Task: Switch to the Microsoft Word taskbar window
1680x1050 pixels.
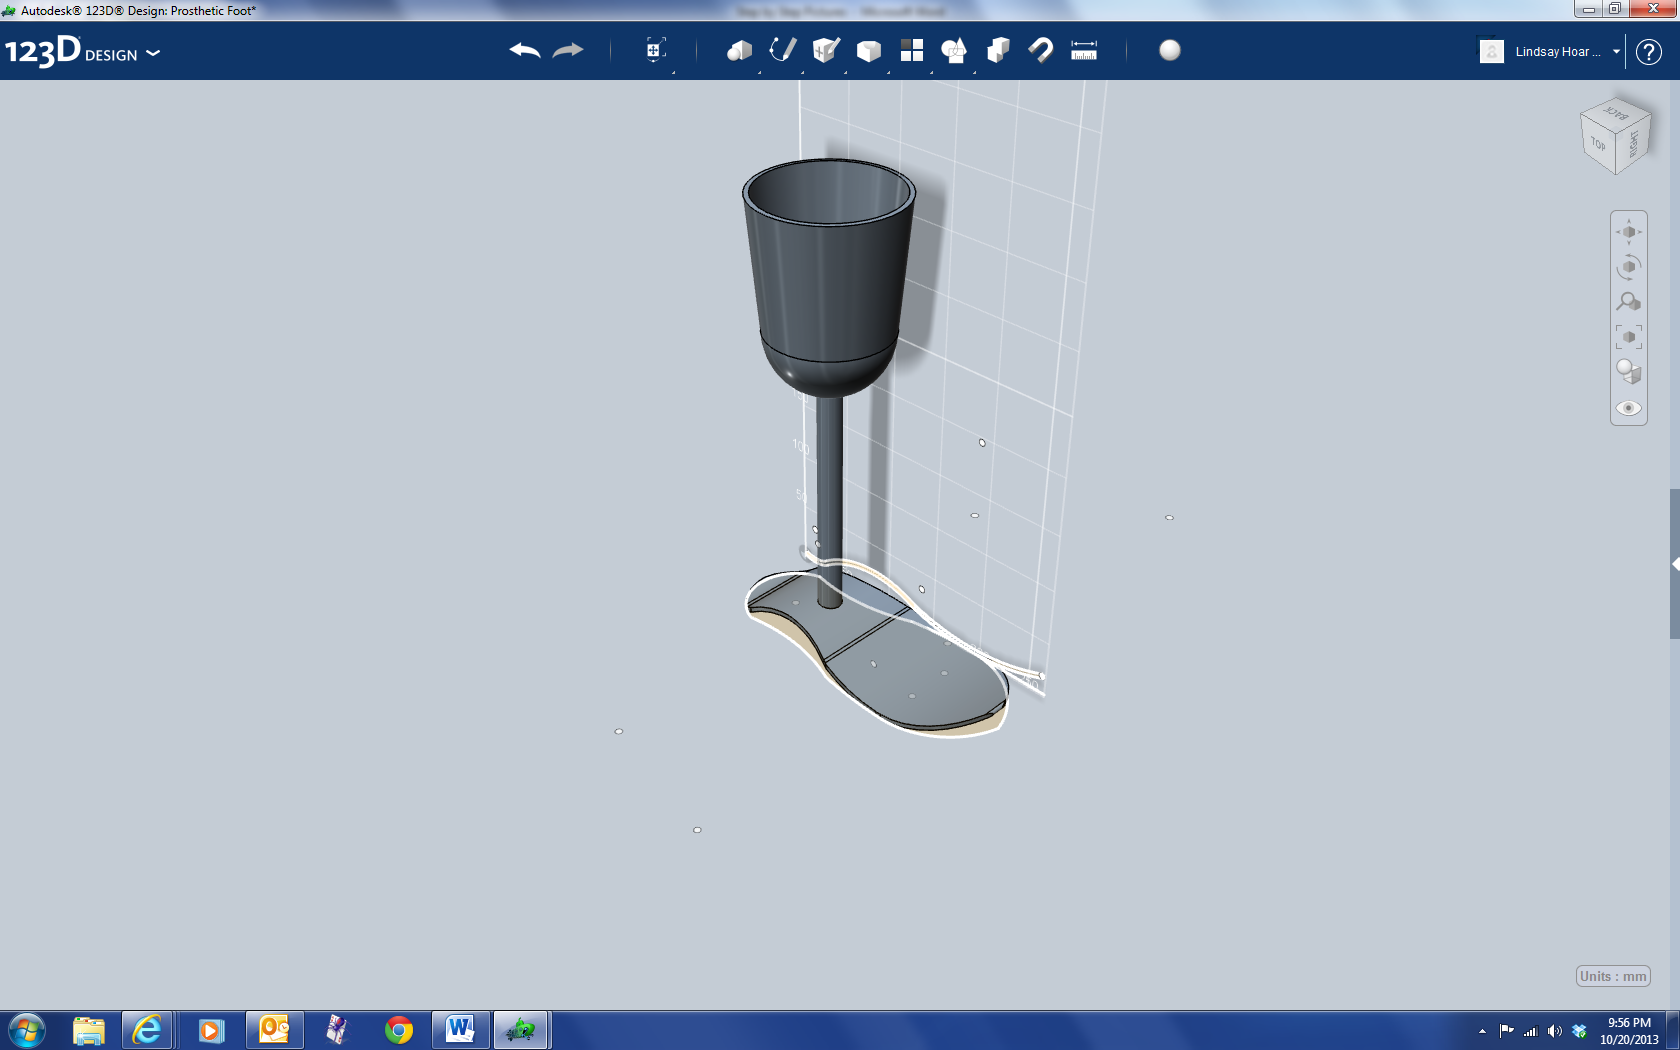Action: [461, 1029]
